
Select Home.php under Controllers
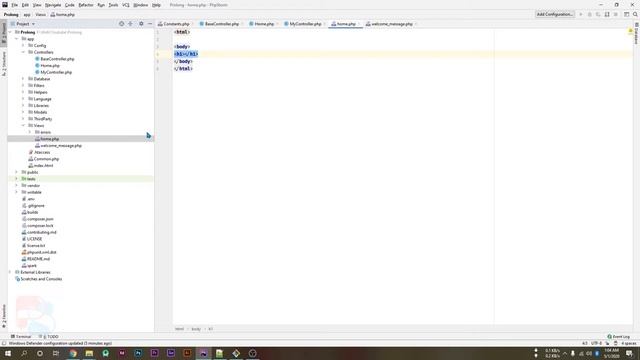point(50,65)
